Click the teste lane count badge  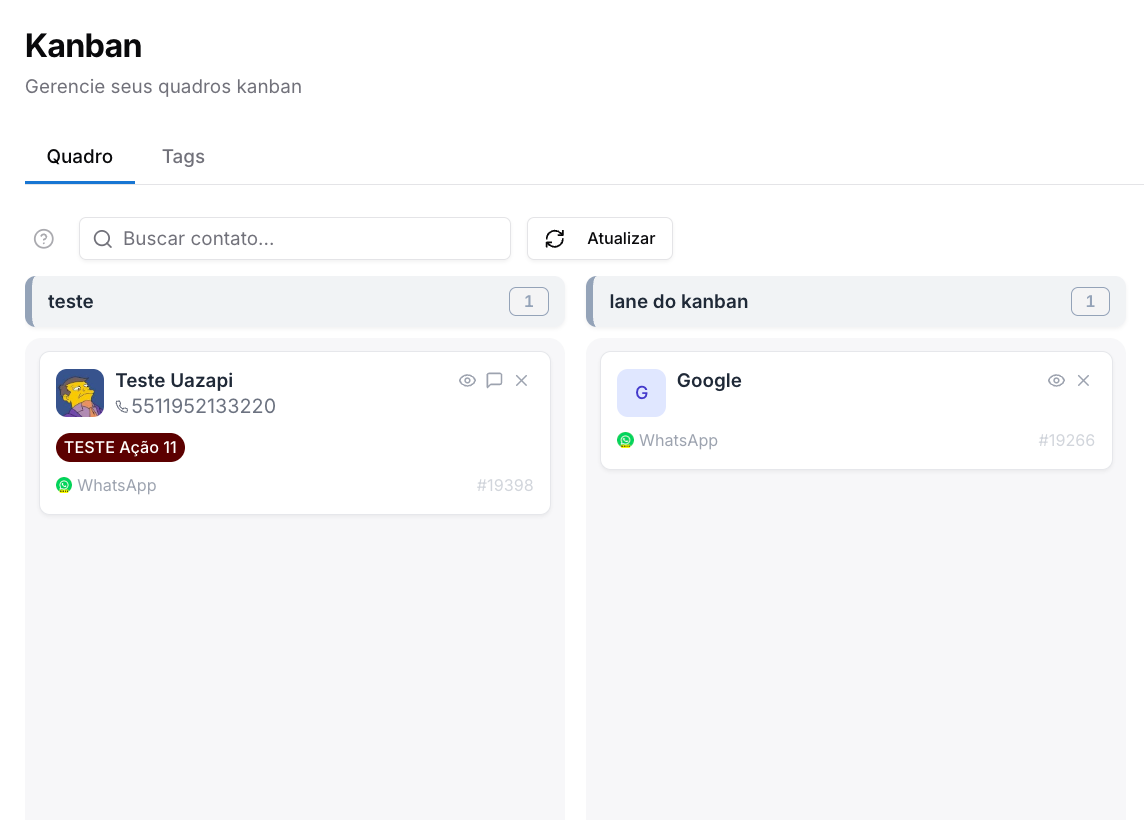pos(529,301)
